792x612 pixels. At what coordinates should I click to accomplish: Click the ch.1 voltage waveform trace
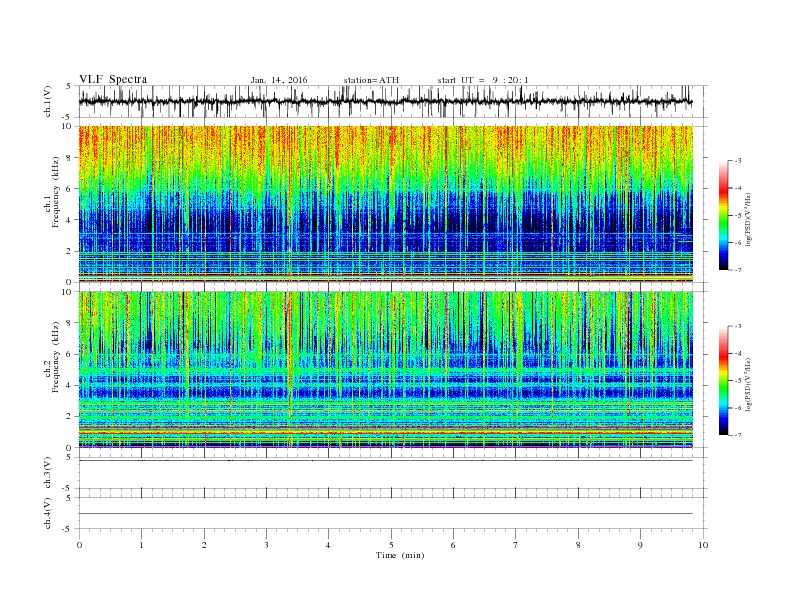click(386, 101)
